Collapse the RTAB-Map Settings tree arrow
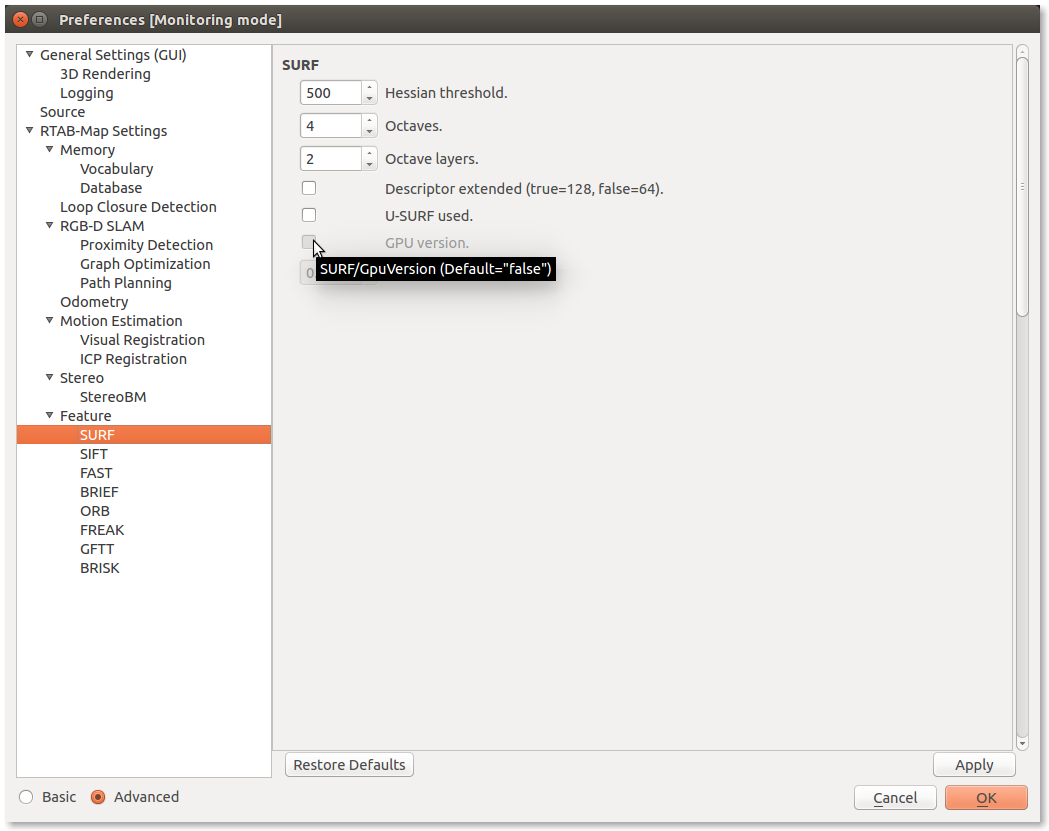 click(x=29, y=131)
